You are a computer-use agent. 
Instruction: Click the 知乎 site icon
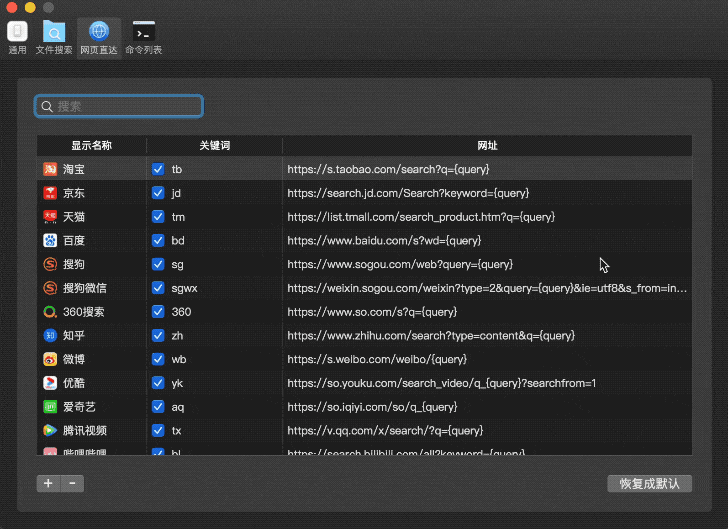click(50, 335)
